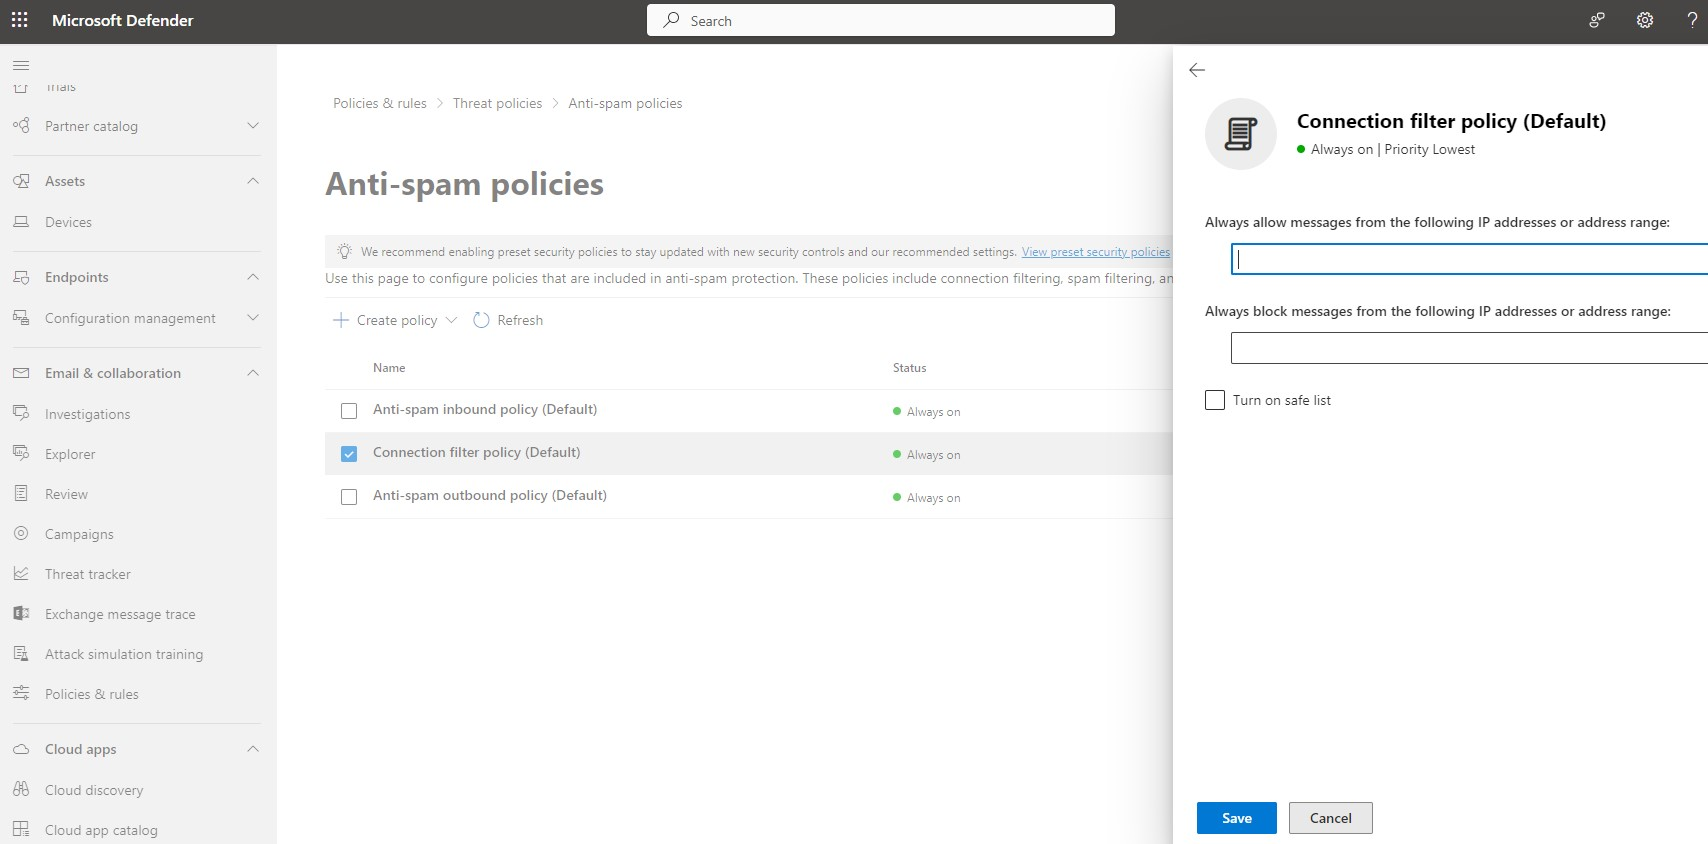Image resolution: width=1708 pixels, height=844 pixels.
Task: Click the Save button
Action: (1236, 818)
